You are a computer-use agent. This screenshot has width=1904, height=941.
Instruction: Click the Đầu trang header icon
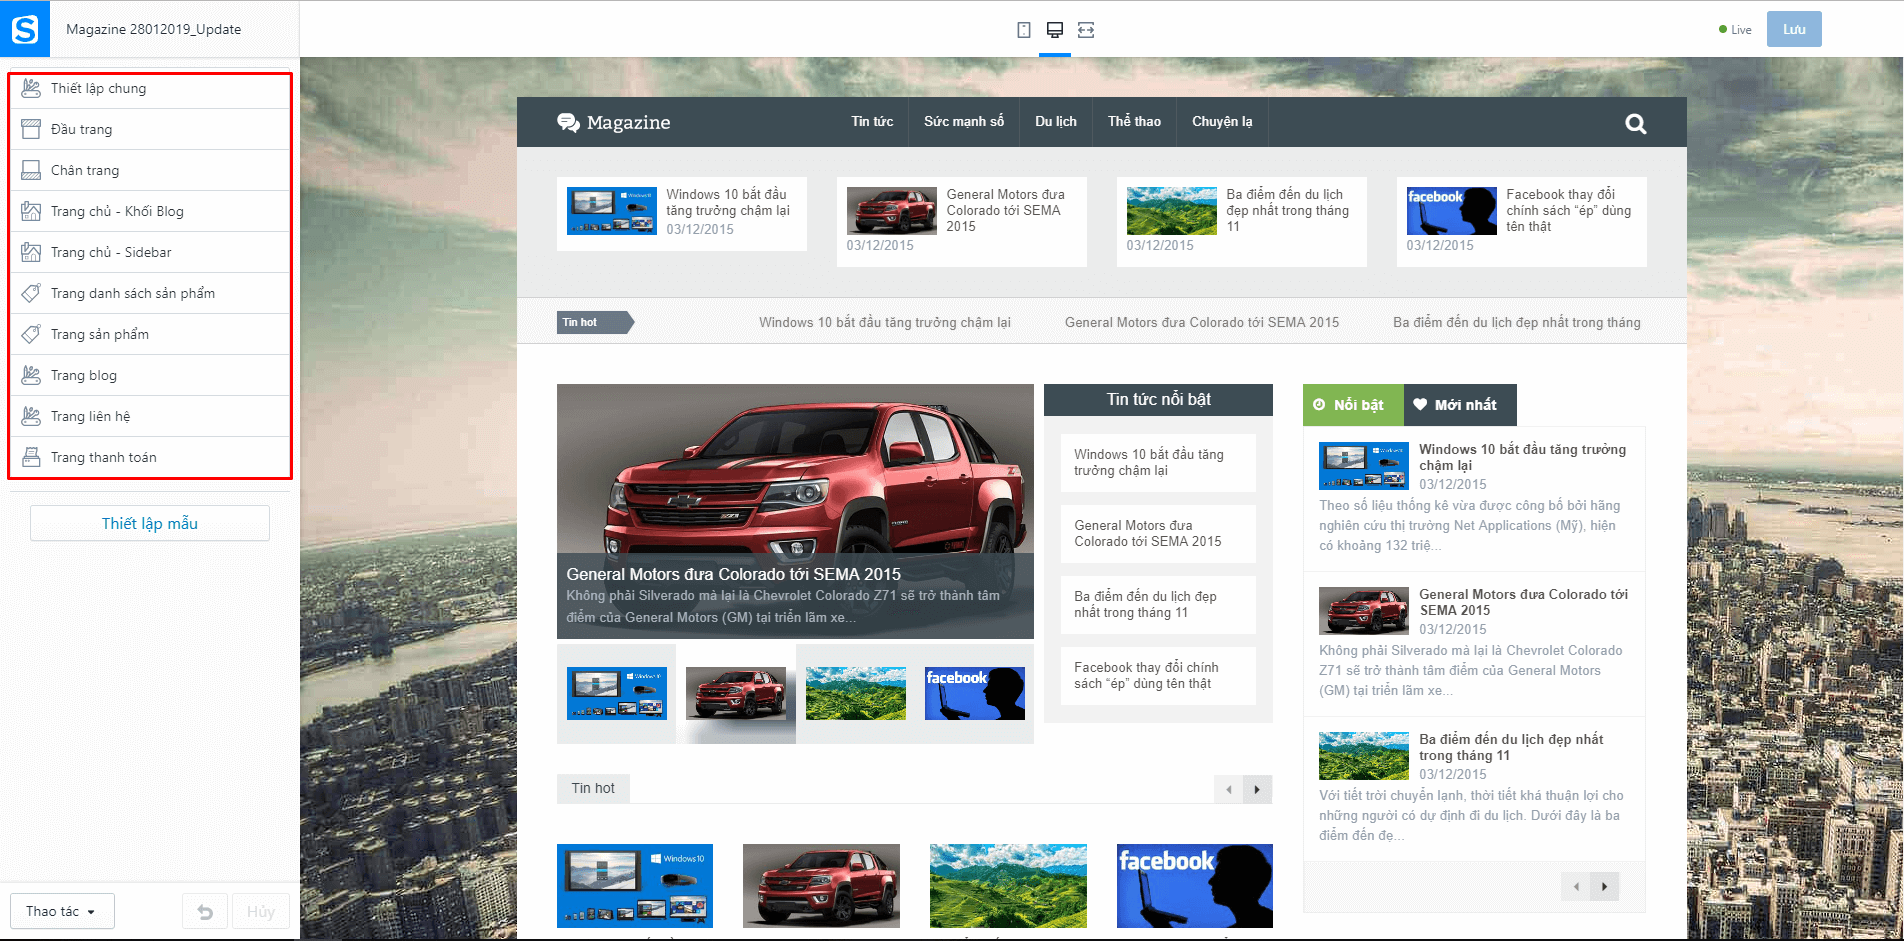coord(31,129)
